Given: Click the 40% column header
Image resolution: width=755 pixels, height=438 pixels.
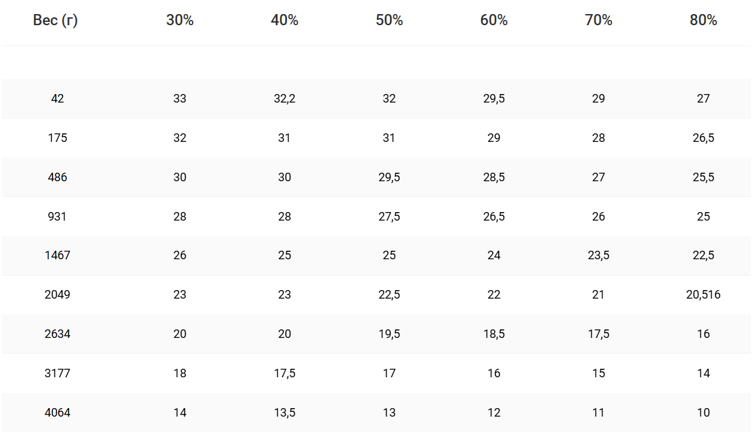Looking at the screenshot, I should click(284, 21).
